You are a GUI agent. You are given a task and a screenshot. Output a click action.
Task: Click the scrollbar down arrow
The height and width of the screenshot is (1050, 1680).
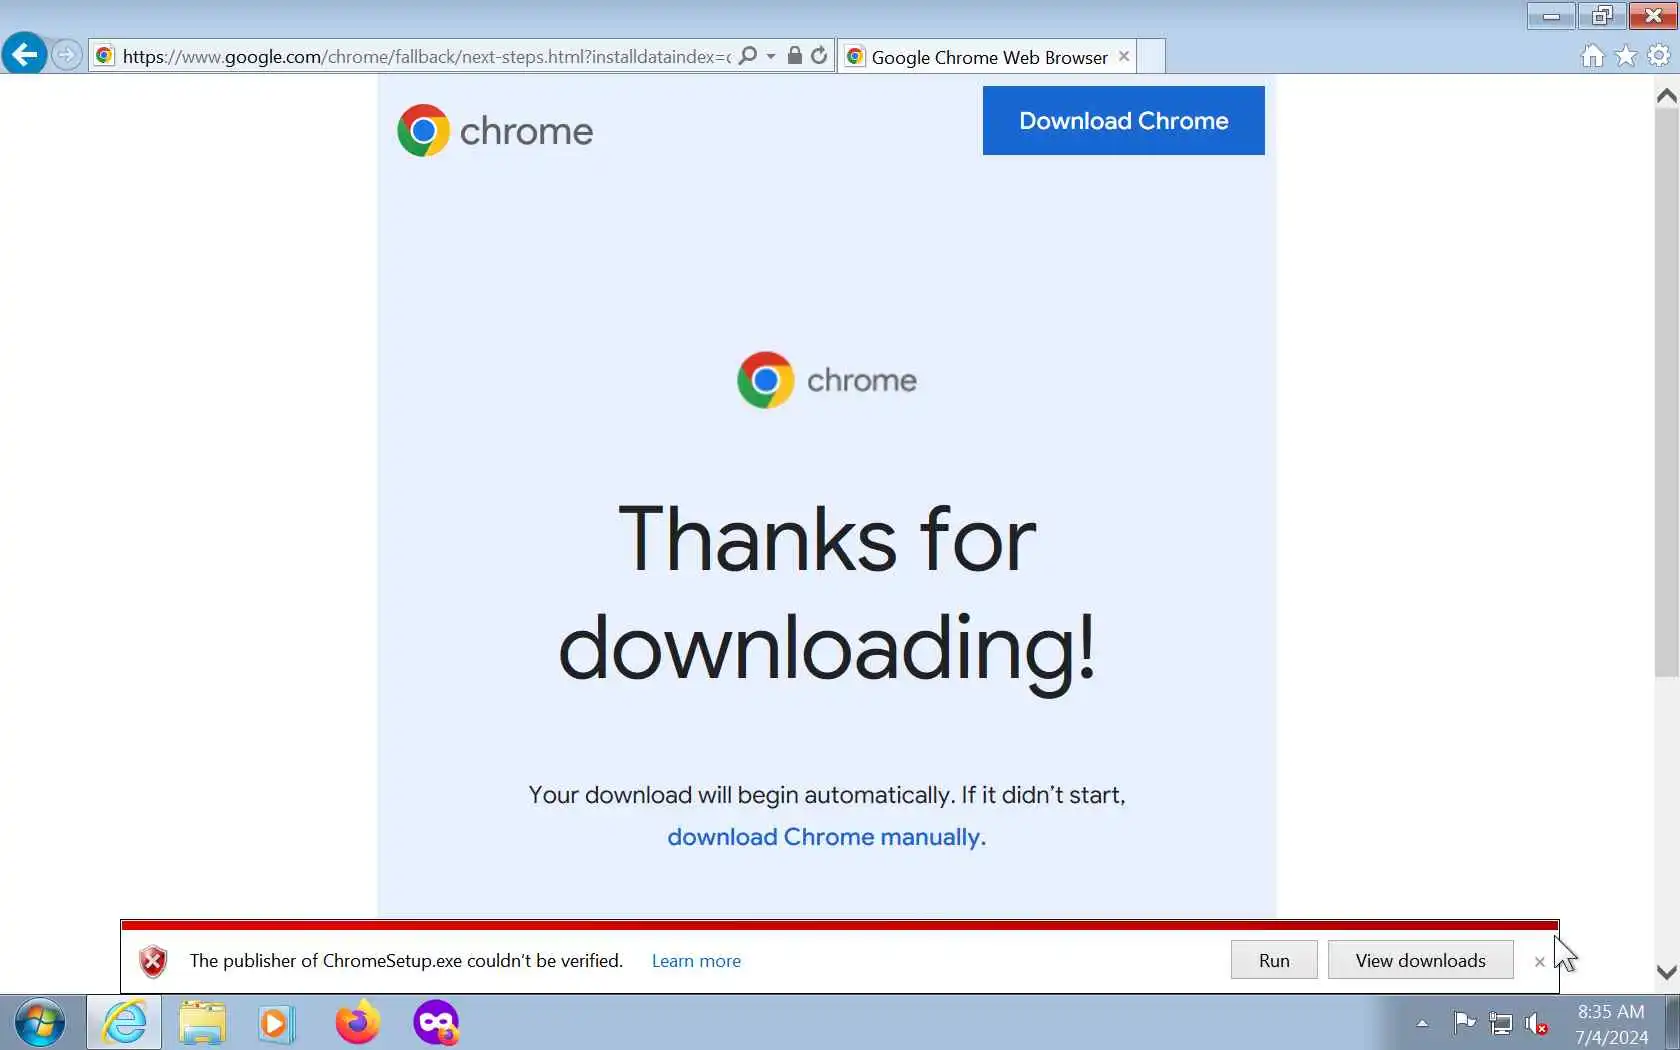coord(1666,972)
